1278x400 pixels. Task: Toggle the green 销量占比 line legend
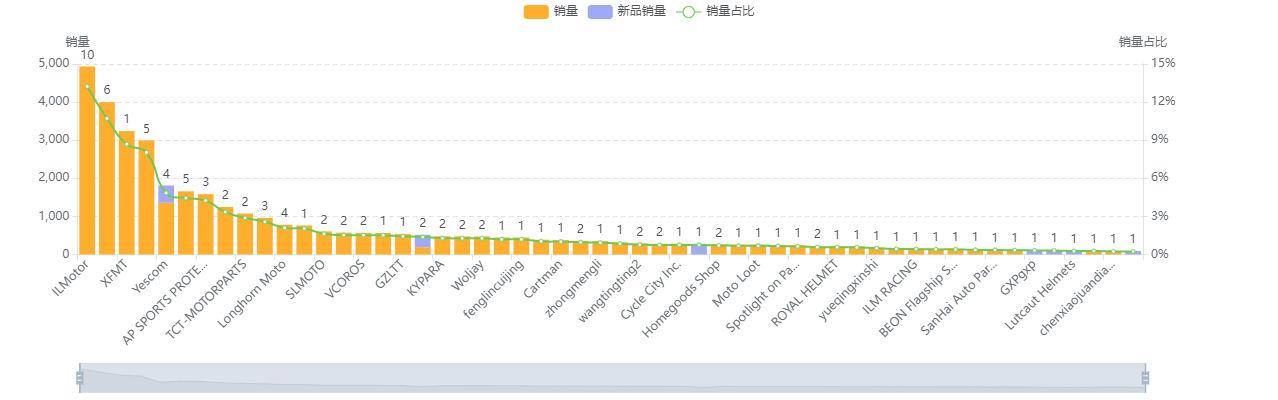716,11
